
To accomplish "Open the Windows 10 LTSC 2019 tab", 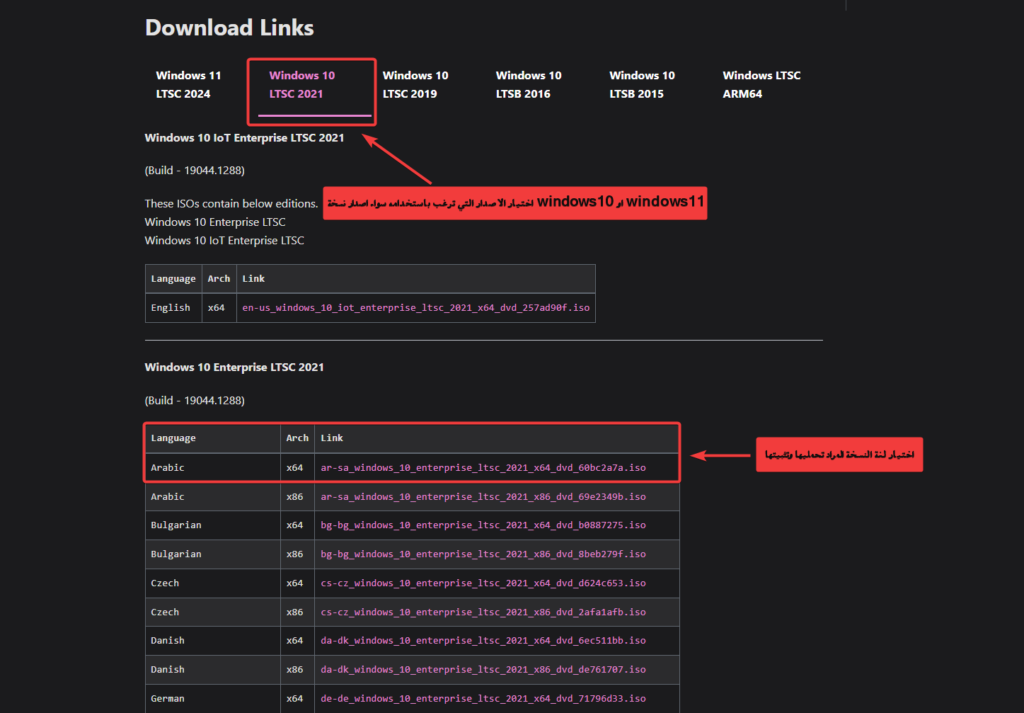I will tap(415, 85).
